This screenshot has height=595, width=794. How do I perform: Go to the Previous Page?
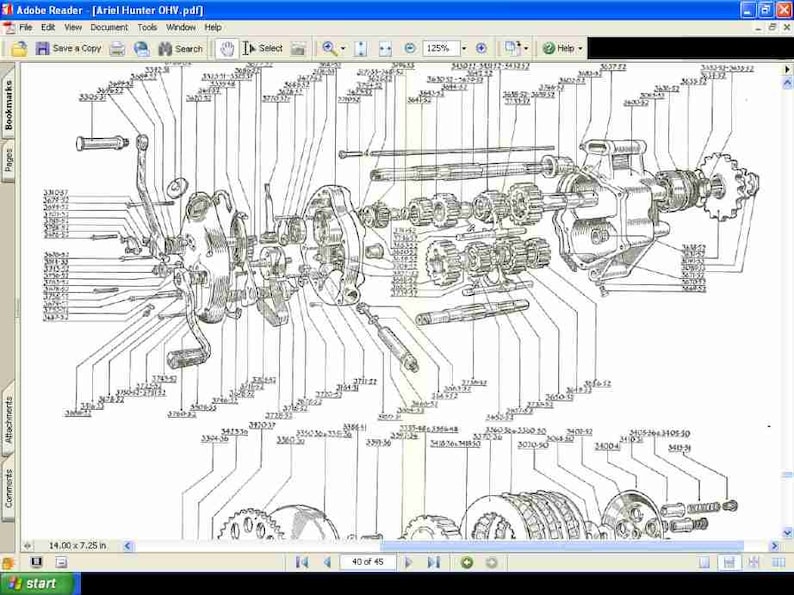pyautogui.click(x=327, y=562)
